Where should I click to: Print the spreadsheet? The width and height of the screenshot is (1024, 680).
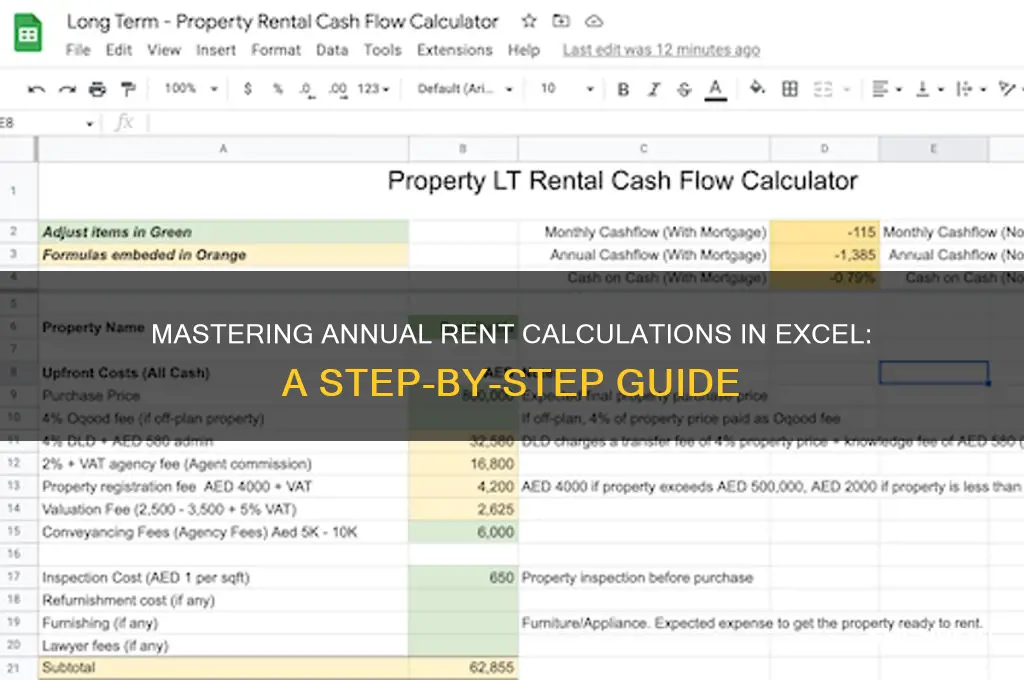[97, 89]
